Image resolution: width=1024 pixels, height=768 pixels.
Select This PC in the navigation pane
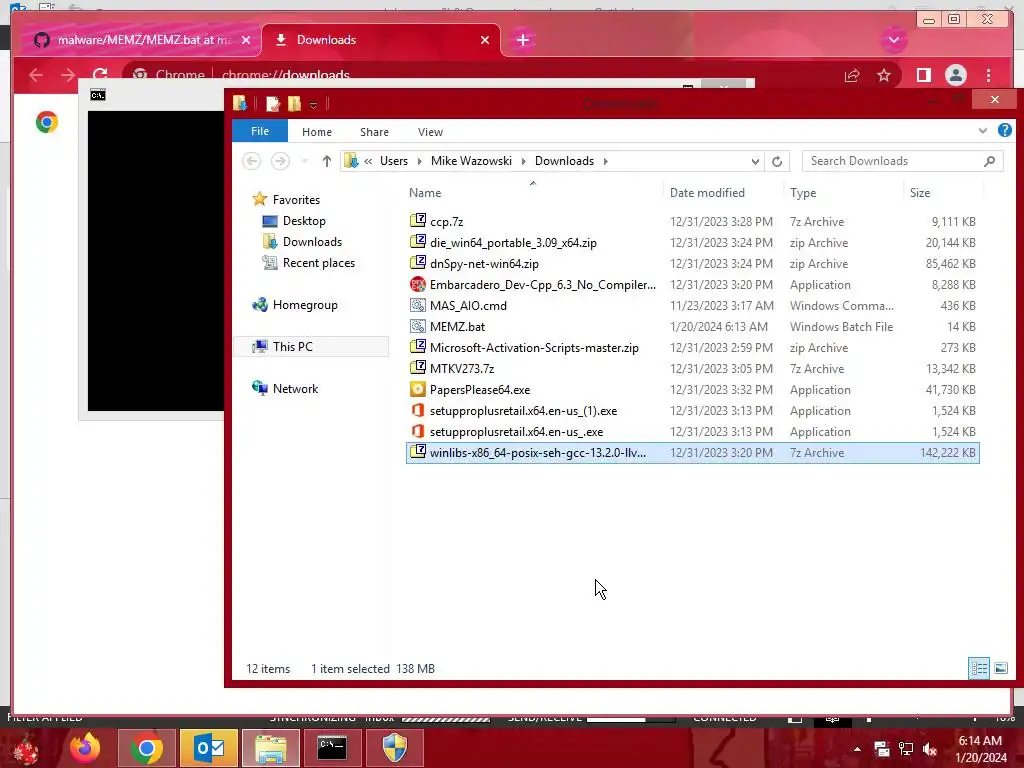pyautogui.click(x=293, y=347)
